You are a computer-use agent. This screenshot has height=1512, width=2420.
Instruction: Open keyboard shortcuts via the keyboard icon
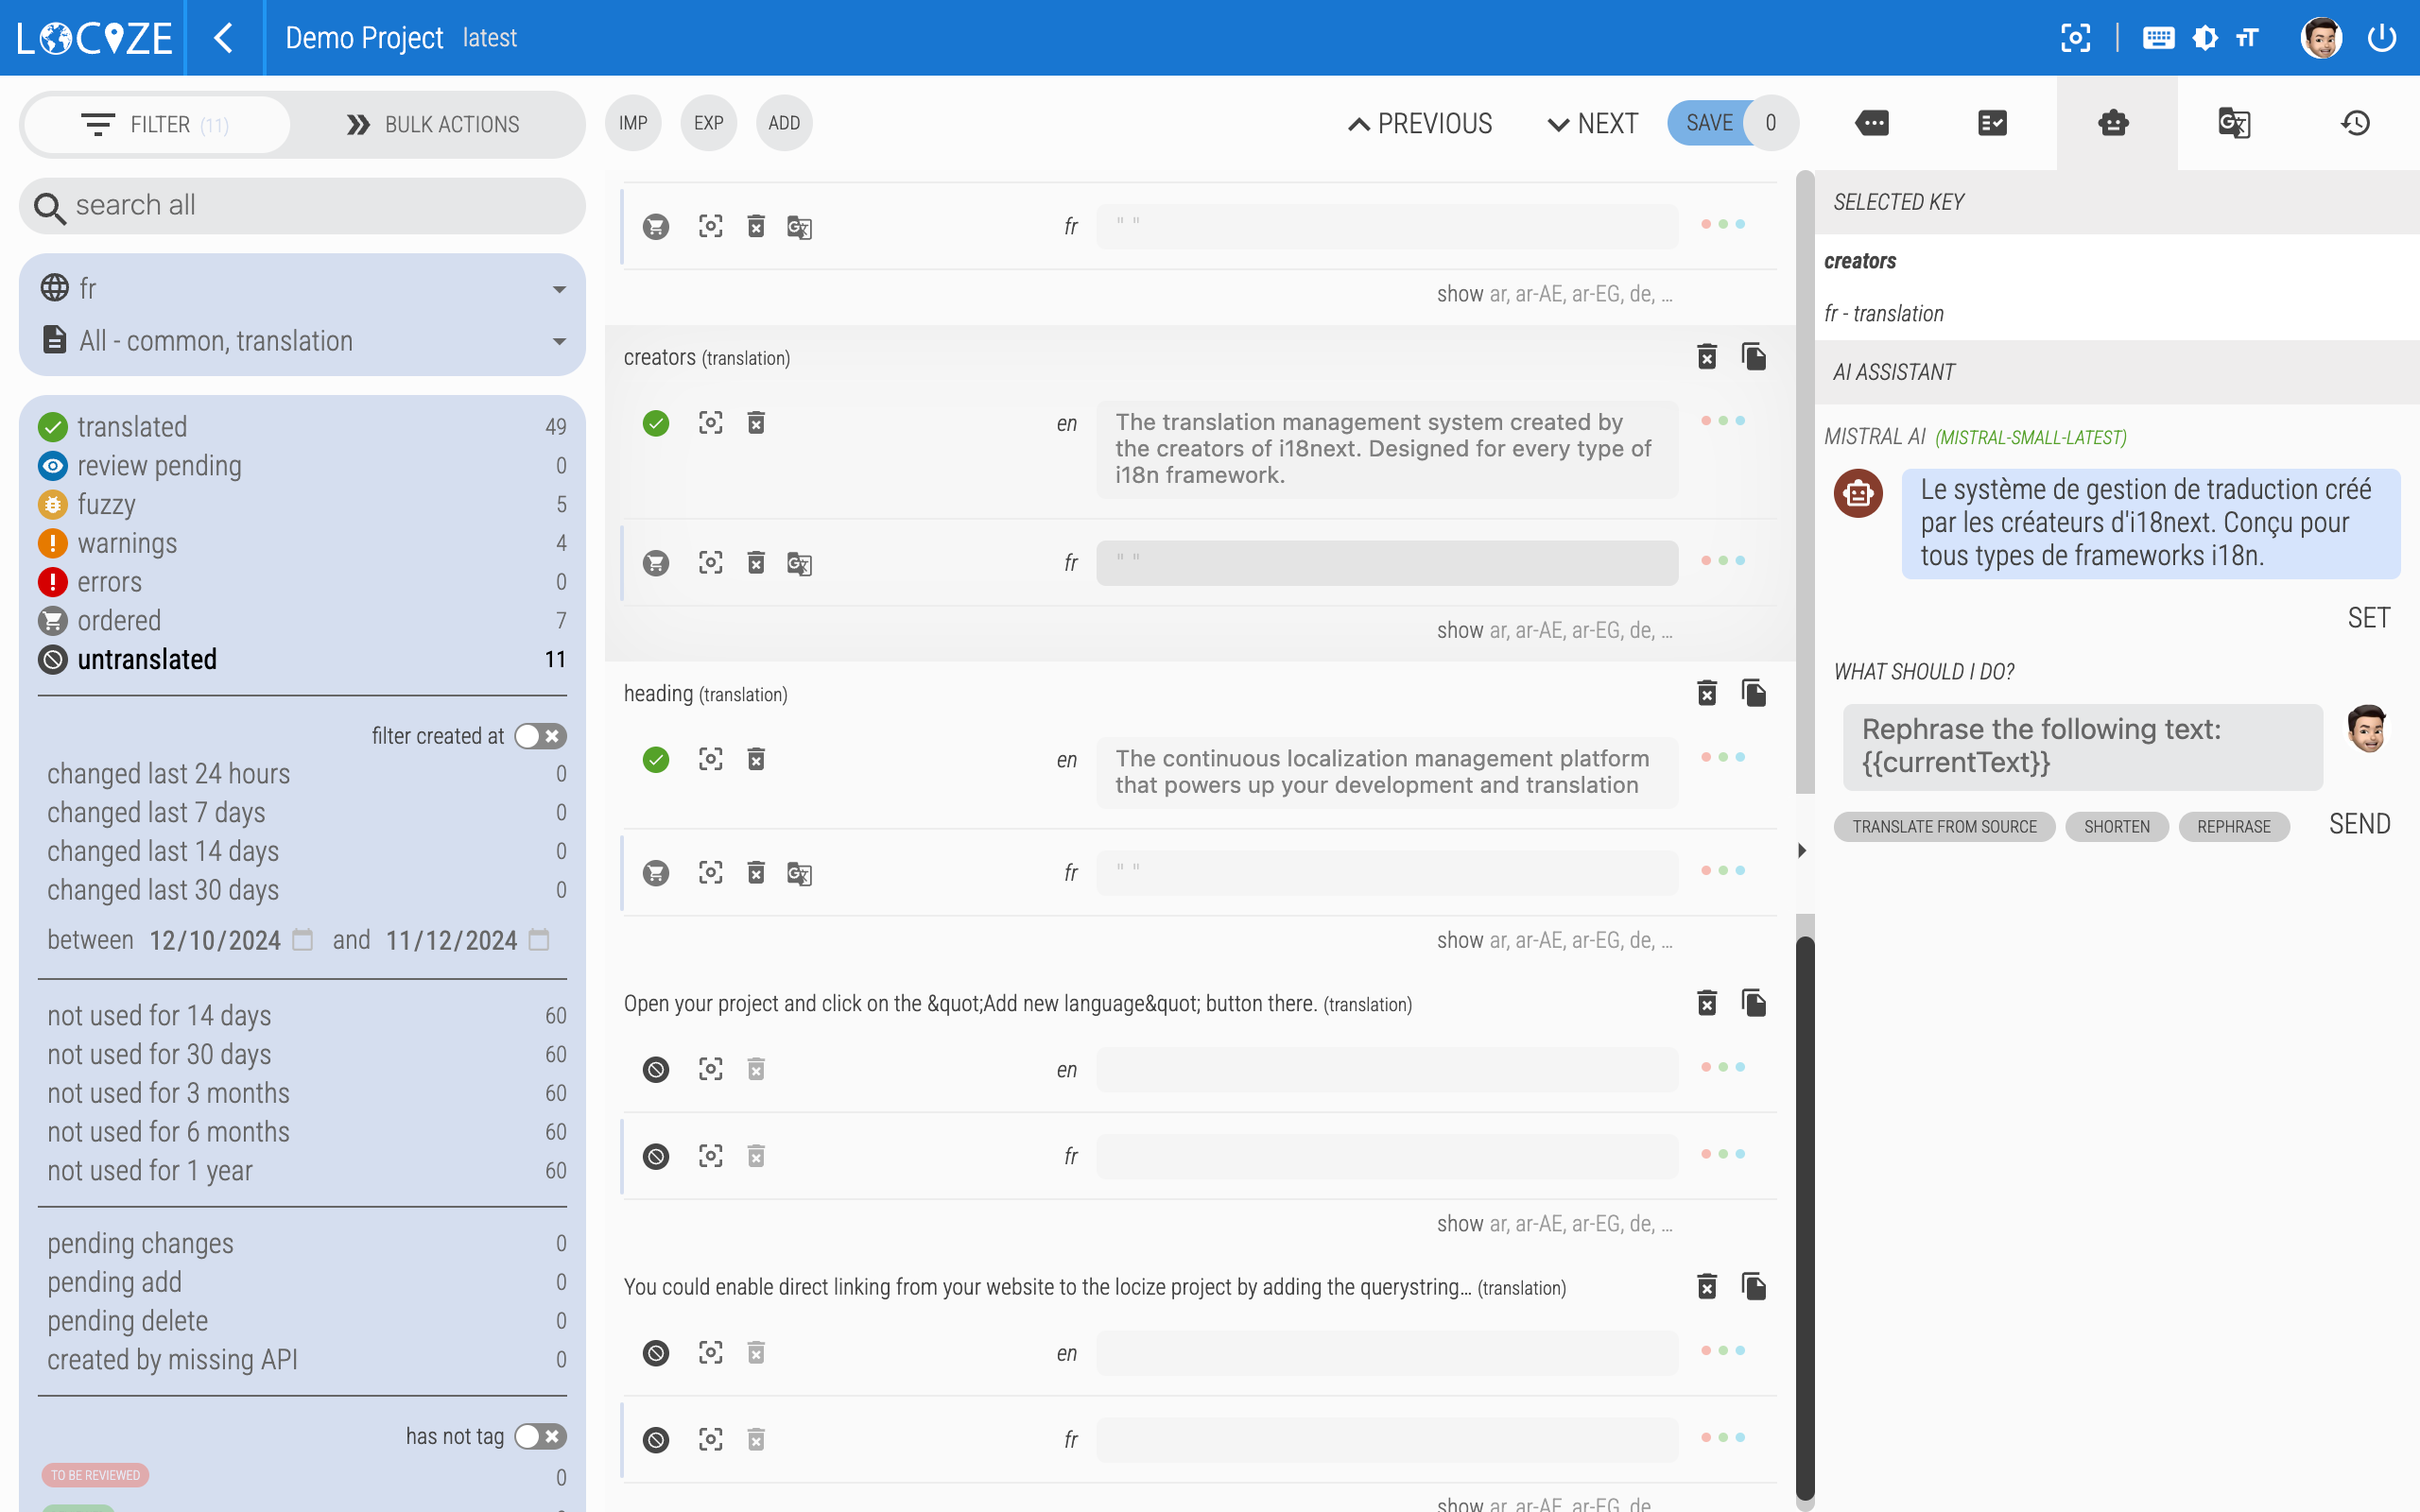[2159, 37]
